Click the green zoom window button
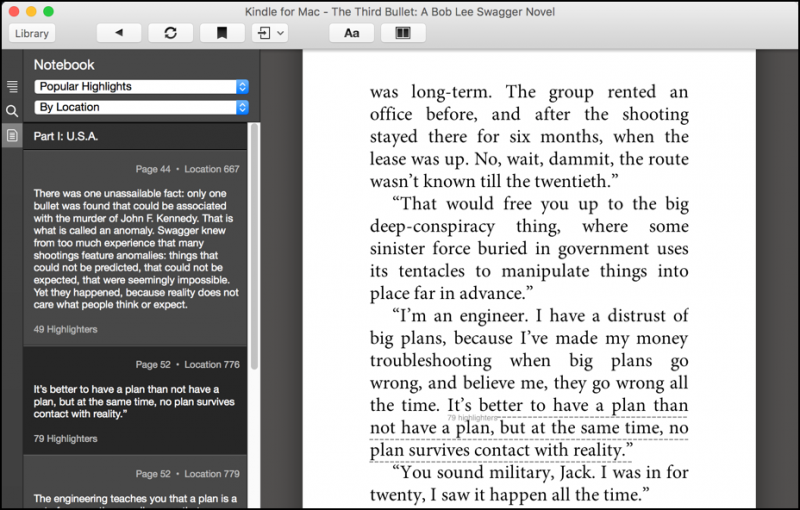 (50, 11)
